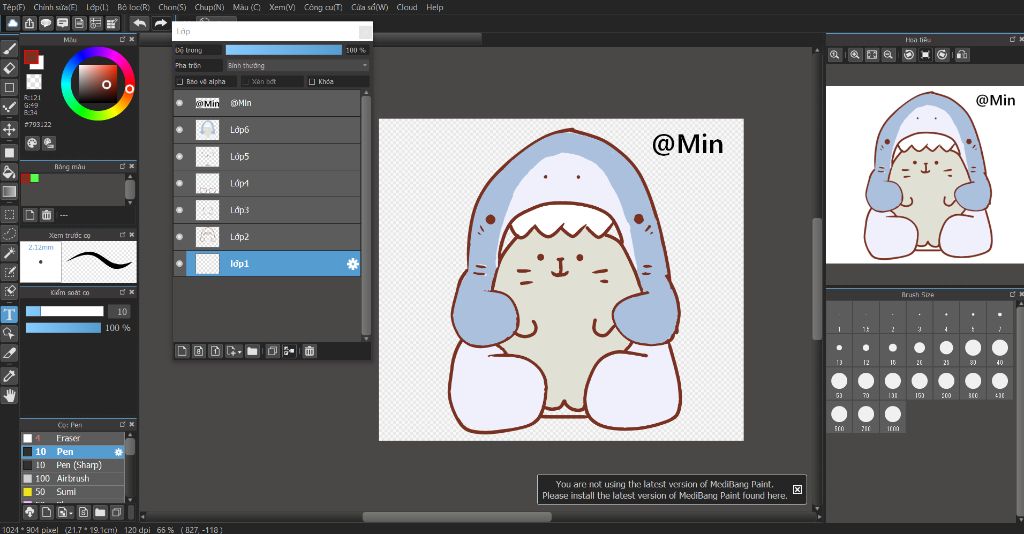This screenshot has height=534, width=1024.
Task: Zoom out in the navigator panel
Action: click(888, 55)
